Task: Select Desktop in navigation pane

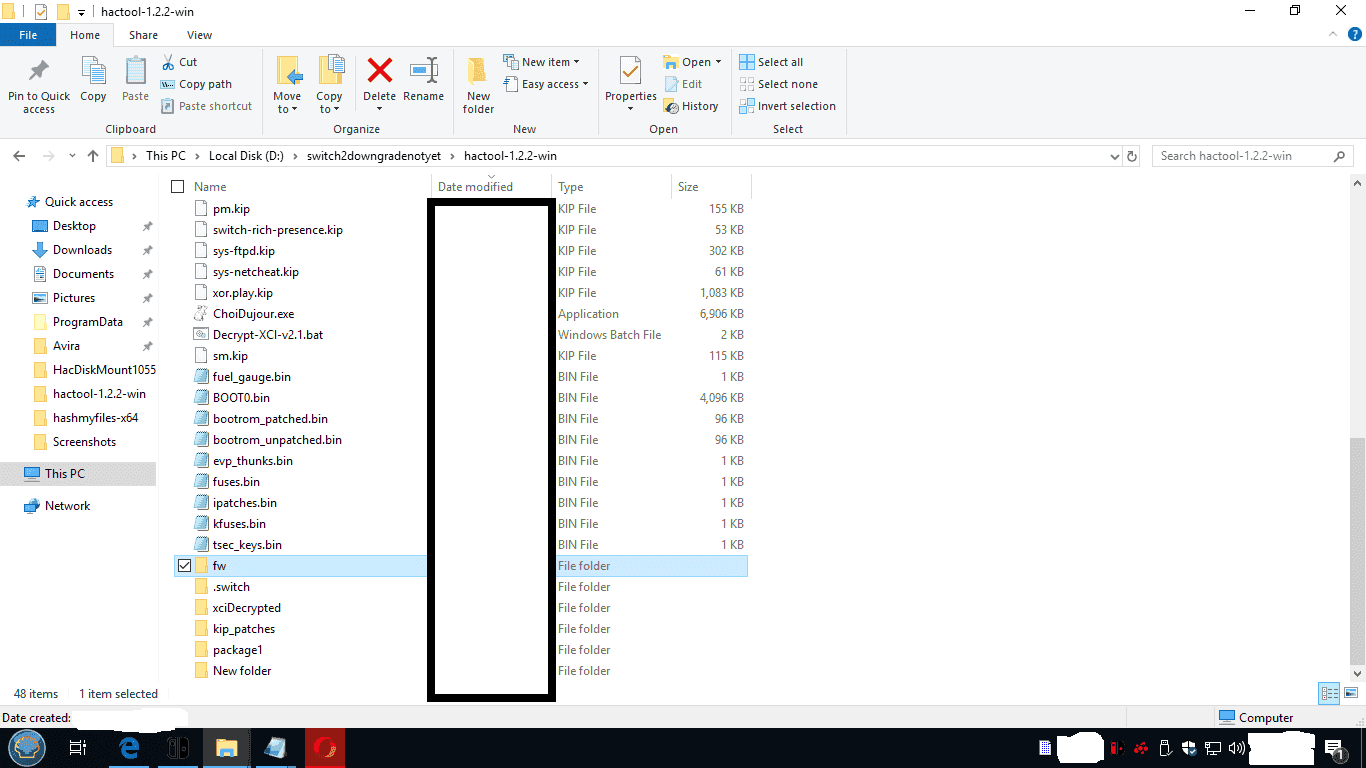Action: (x=74, y=226)
